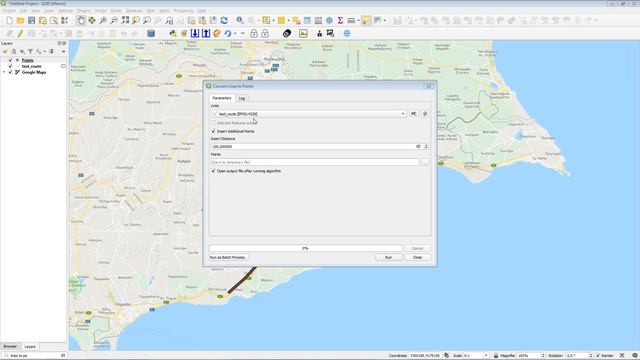Switch to the Log tab

coord(242,98)
